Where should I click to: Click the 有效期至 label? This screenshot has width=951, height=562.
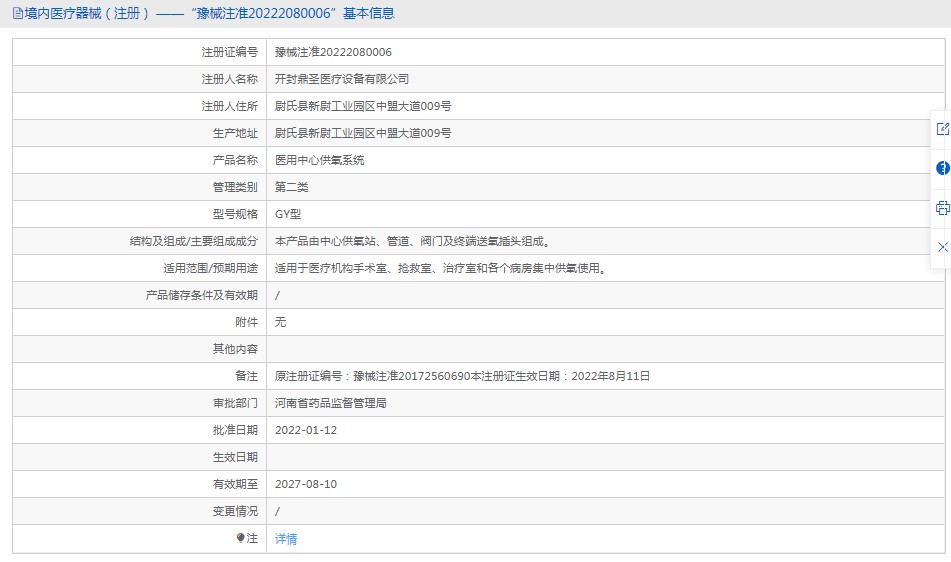coord(235,484)
